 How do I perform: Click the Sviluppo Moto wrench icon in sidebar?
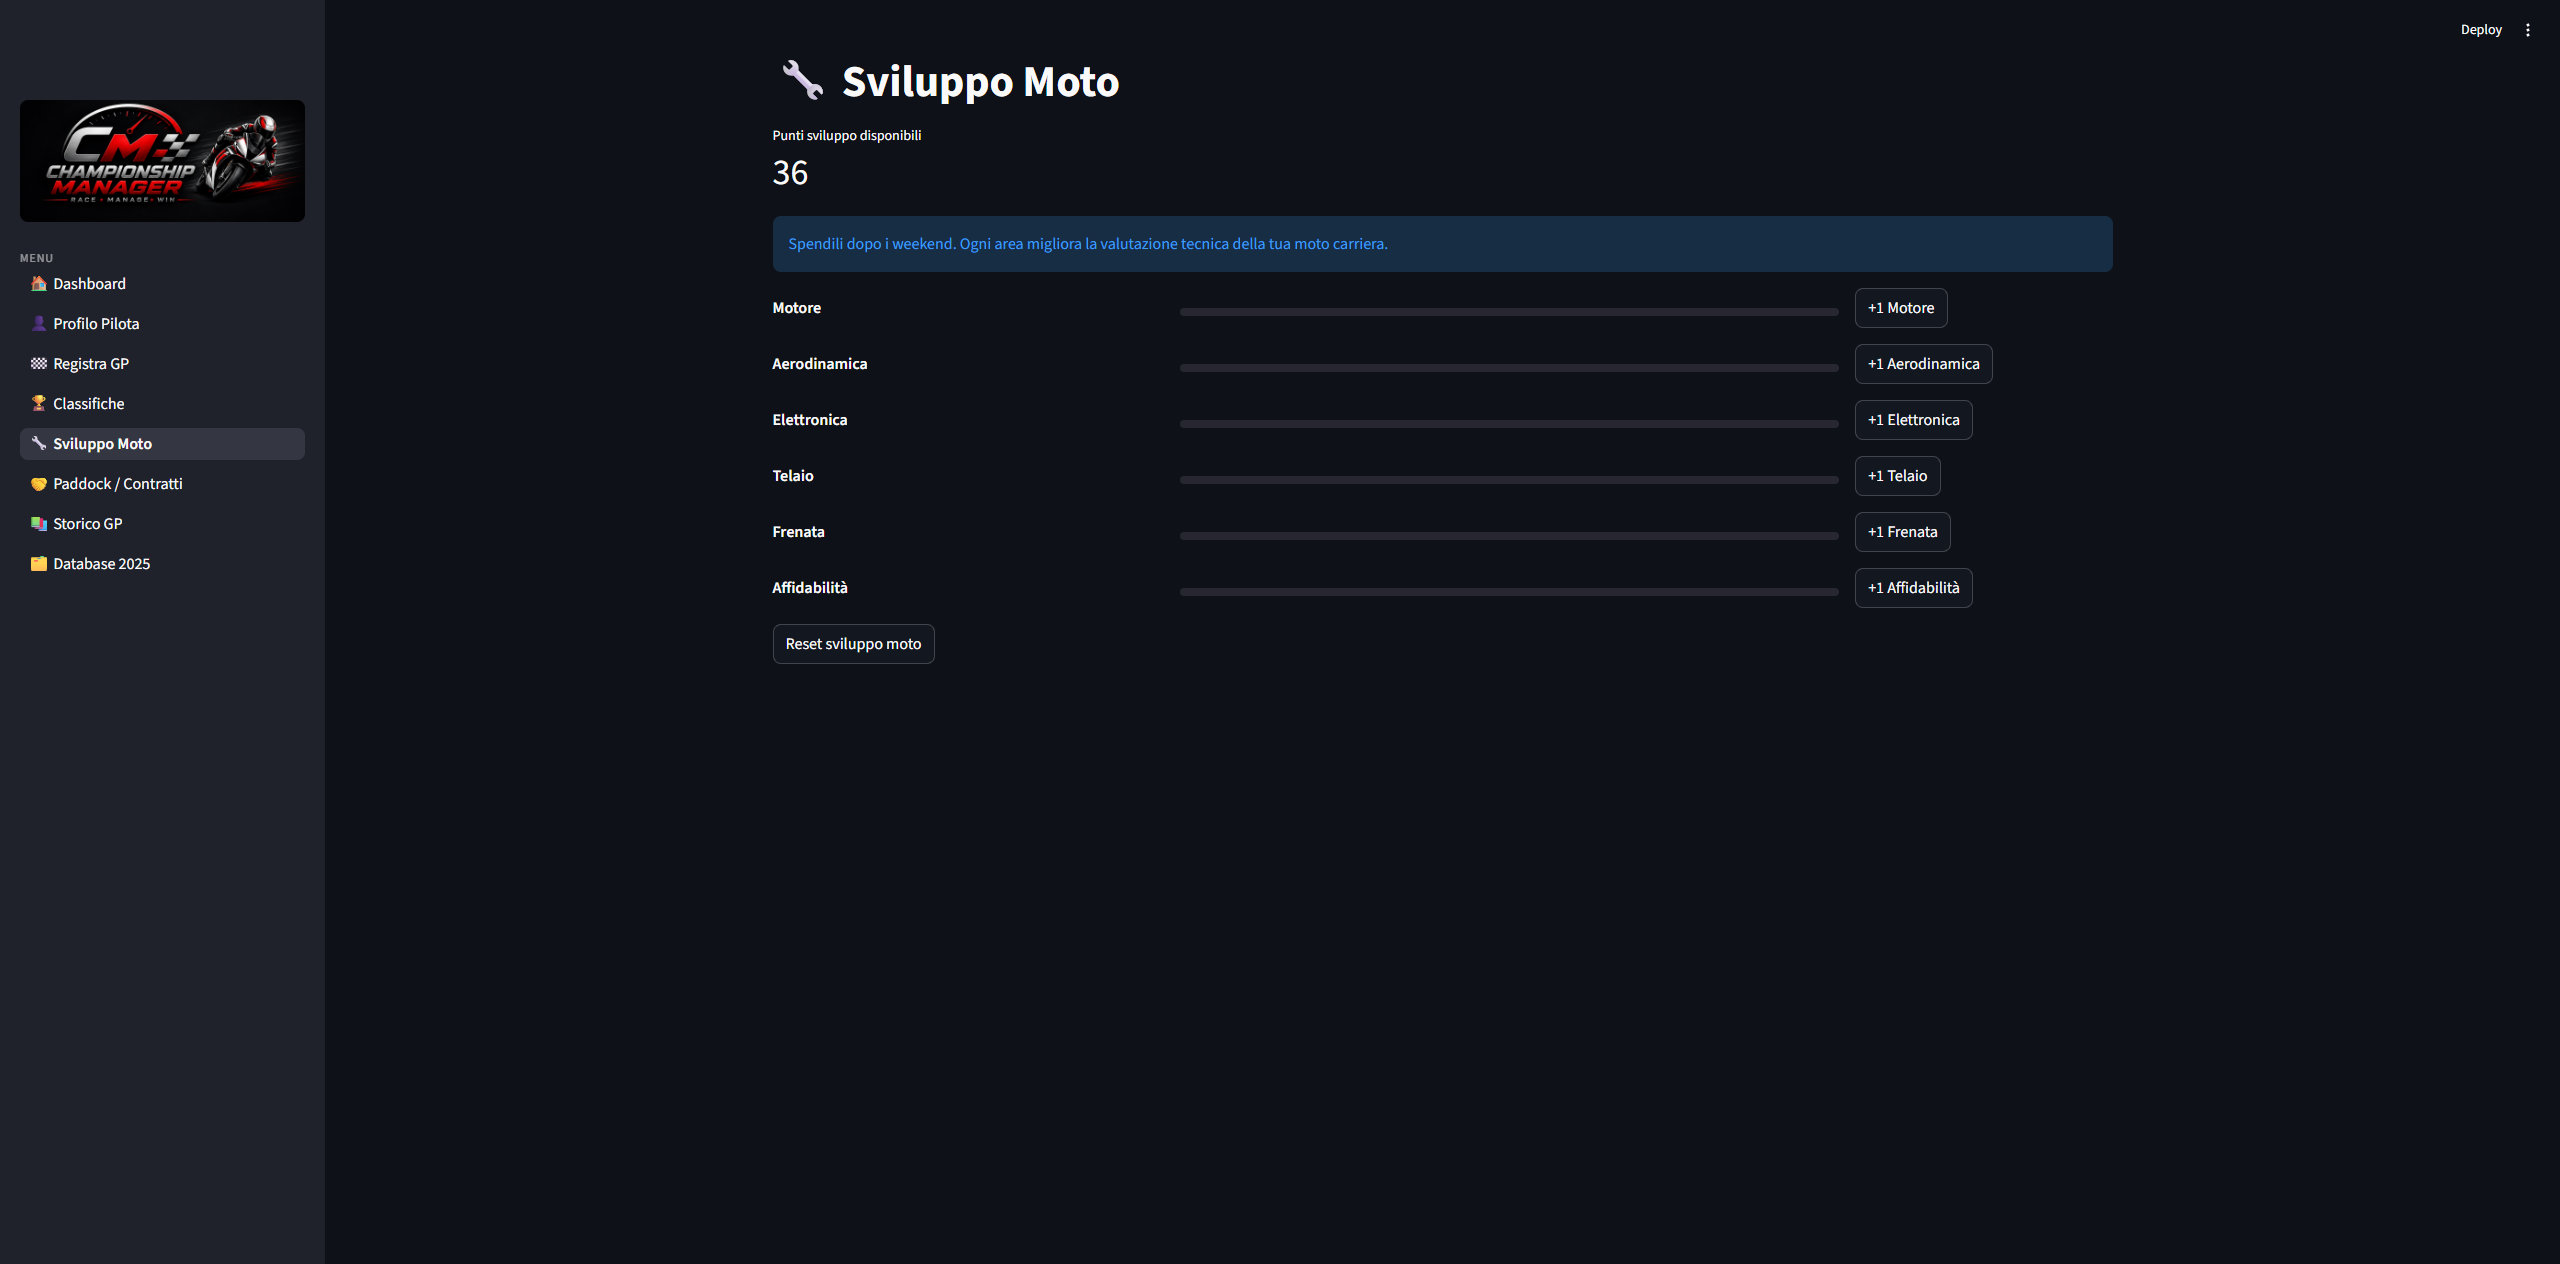tap(39, 444)
